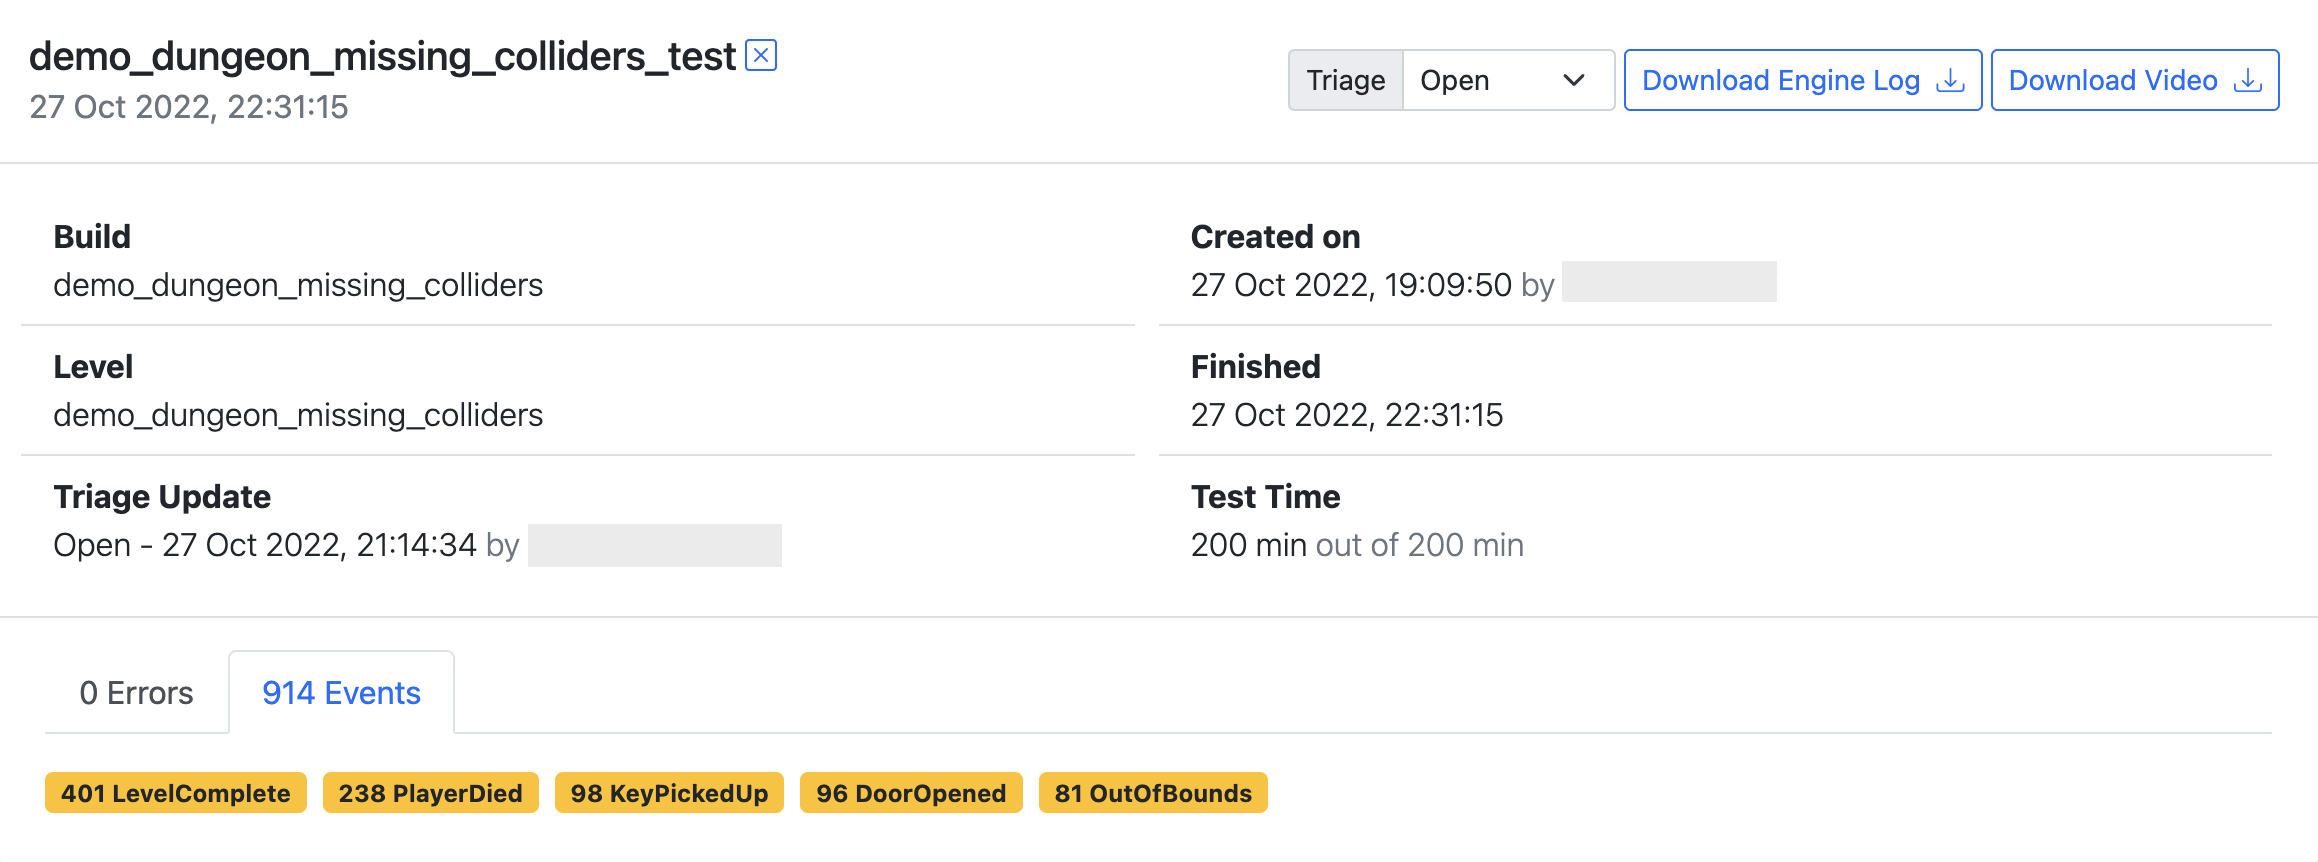Select the 81 OutOfBounds event badge

tap(1152, 793)
